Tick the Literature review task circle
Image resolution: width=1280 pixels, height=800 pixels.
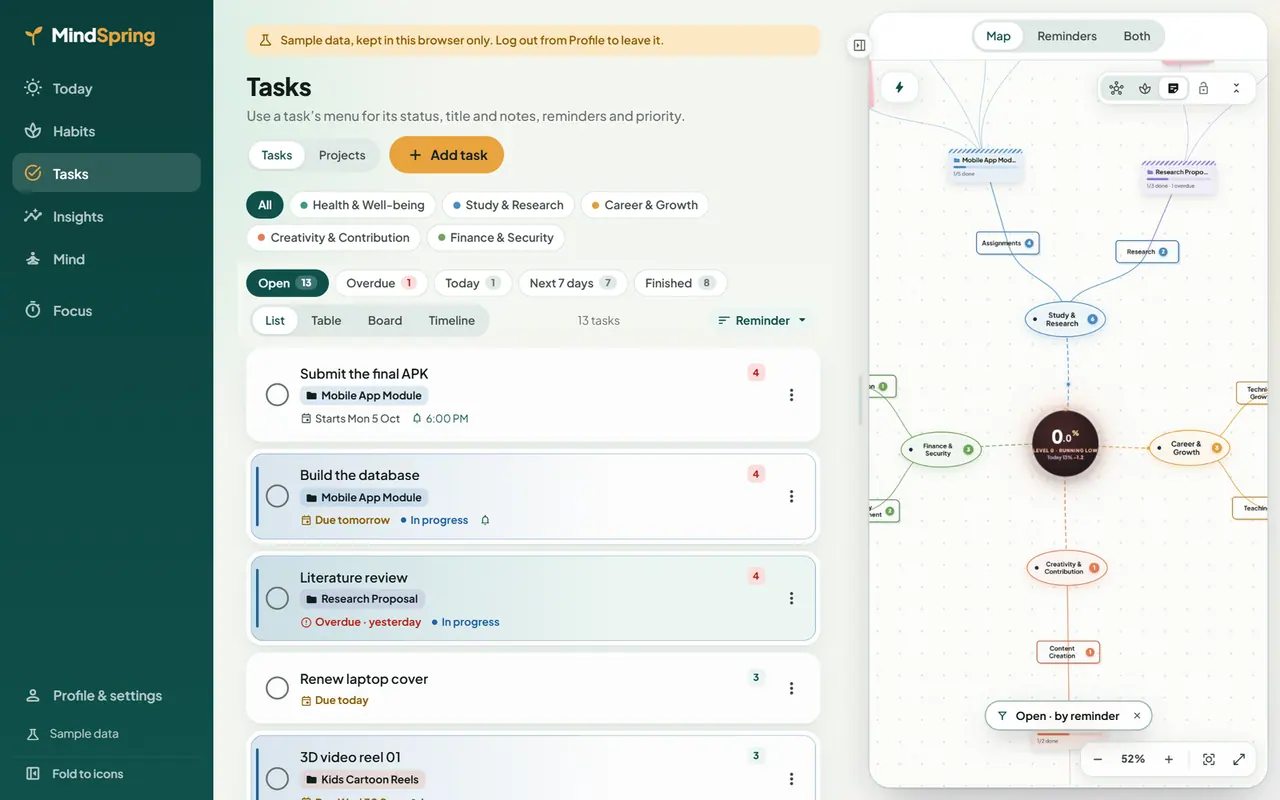(x=277, y=598)
